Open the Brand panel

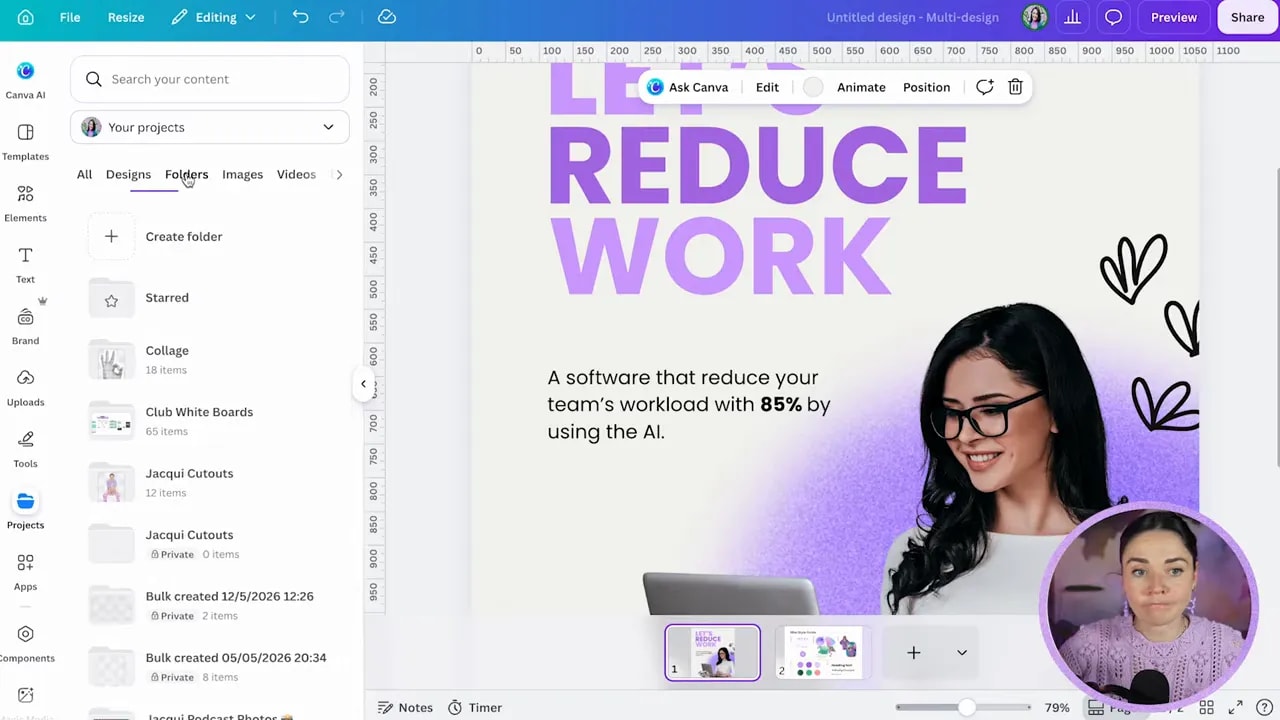click(x=25, y=326)
